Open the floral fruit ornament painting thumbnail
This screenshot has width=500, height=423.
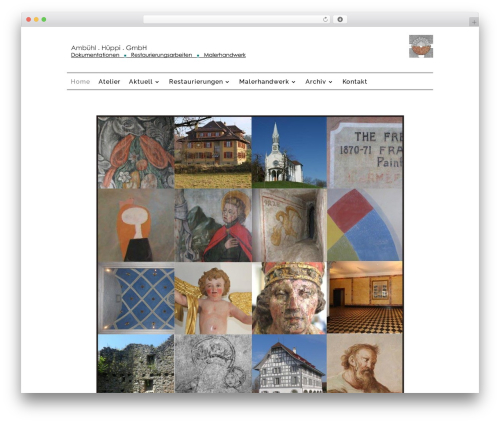tap(136, 153)
